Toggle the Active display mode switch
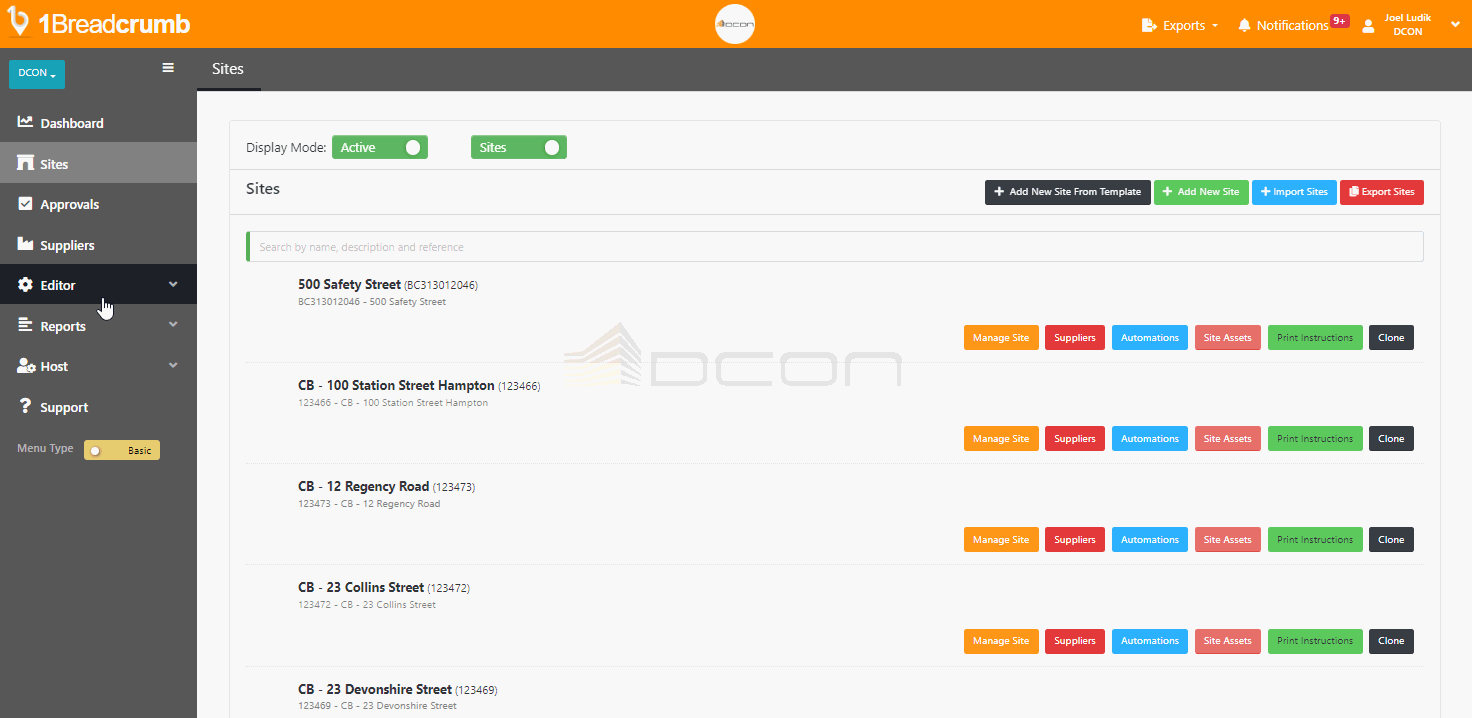 (x=379, y=147)
